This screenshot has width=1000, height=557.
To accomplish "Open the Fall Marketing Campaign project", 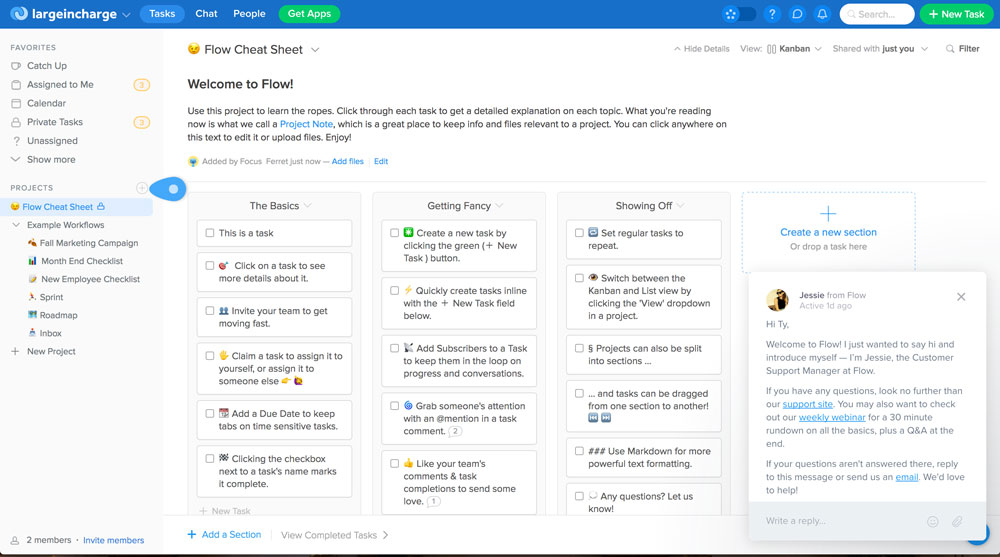I will [x=89, y=243].
